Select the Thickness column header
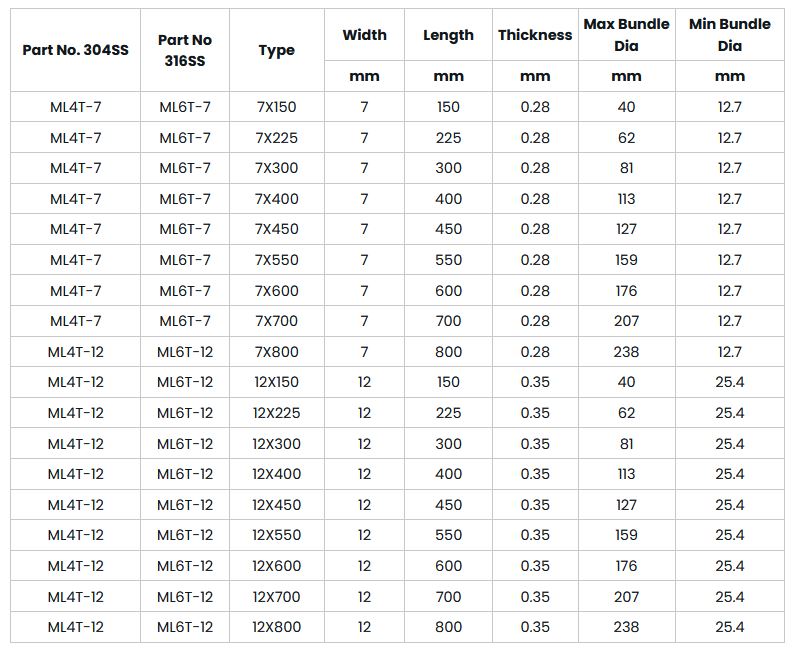The height and width of the screenshot is (651, 793). pos(535,35)
